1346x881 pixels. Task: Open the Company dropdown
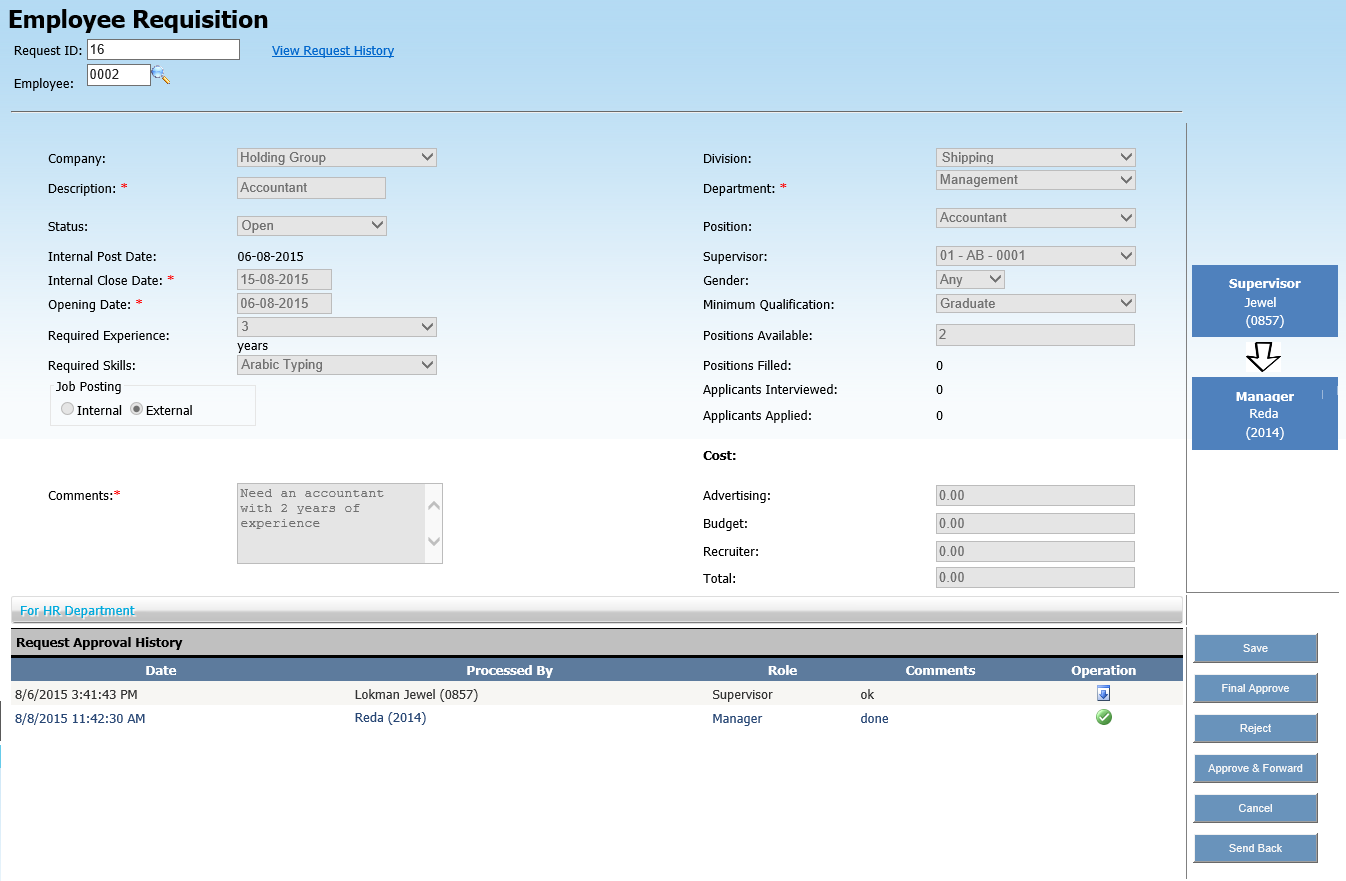click(x=337, y=157)
